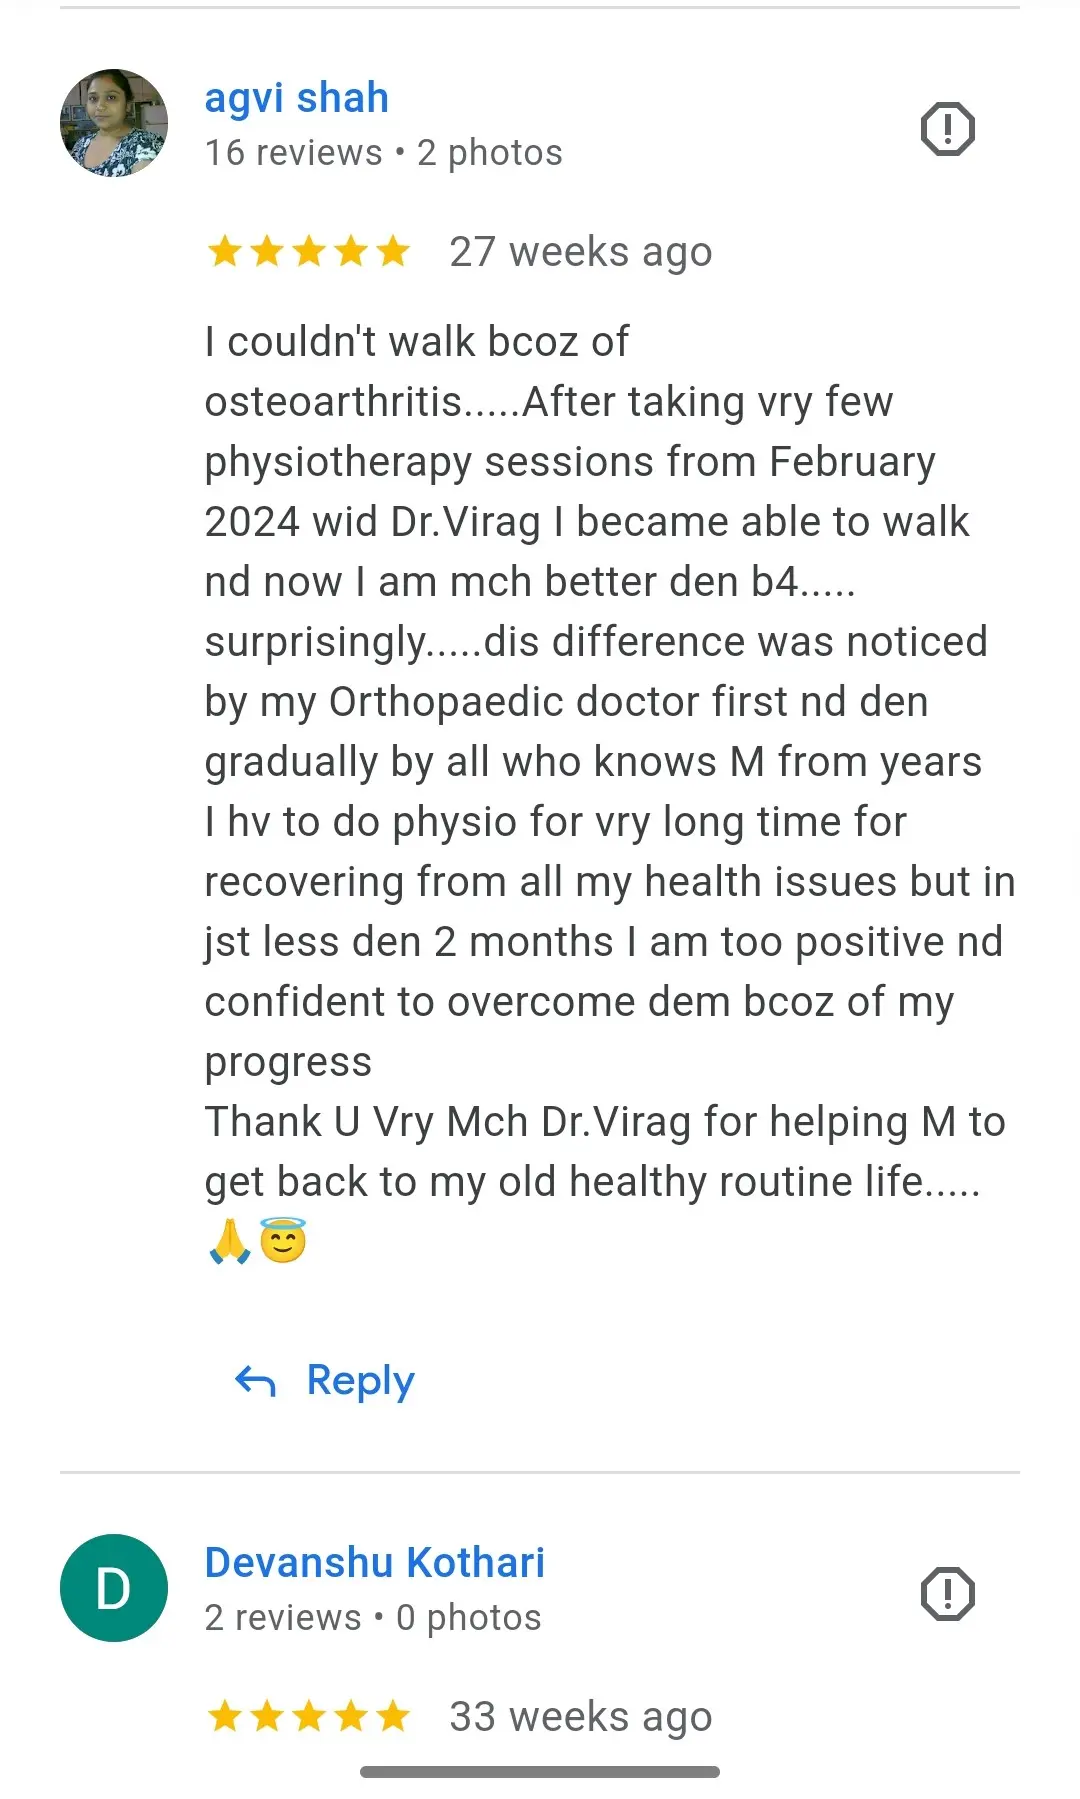
Task: Click the first star of agvi shah's rating
Action: tap(225, 252)
